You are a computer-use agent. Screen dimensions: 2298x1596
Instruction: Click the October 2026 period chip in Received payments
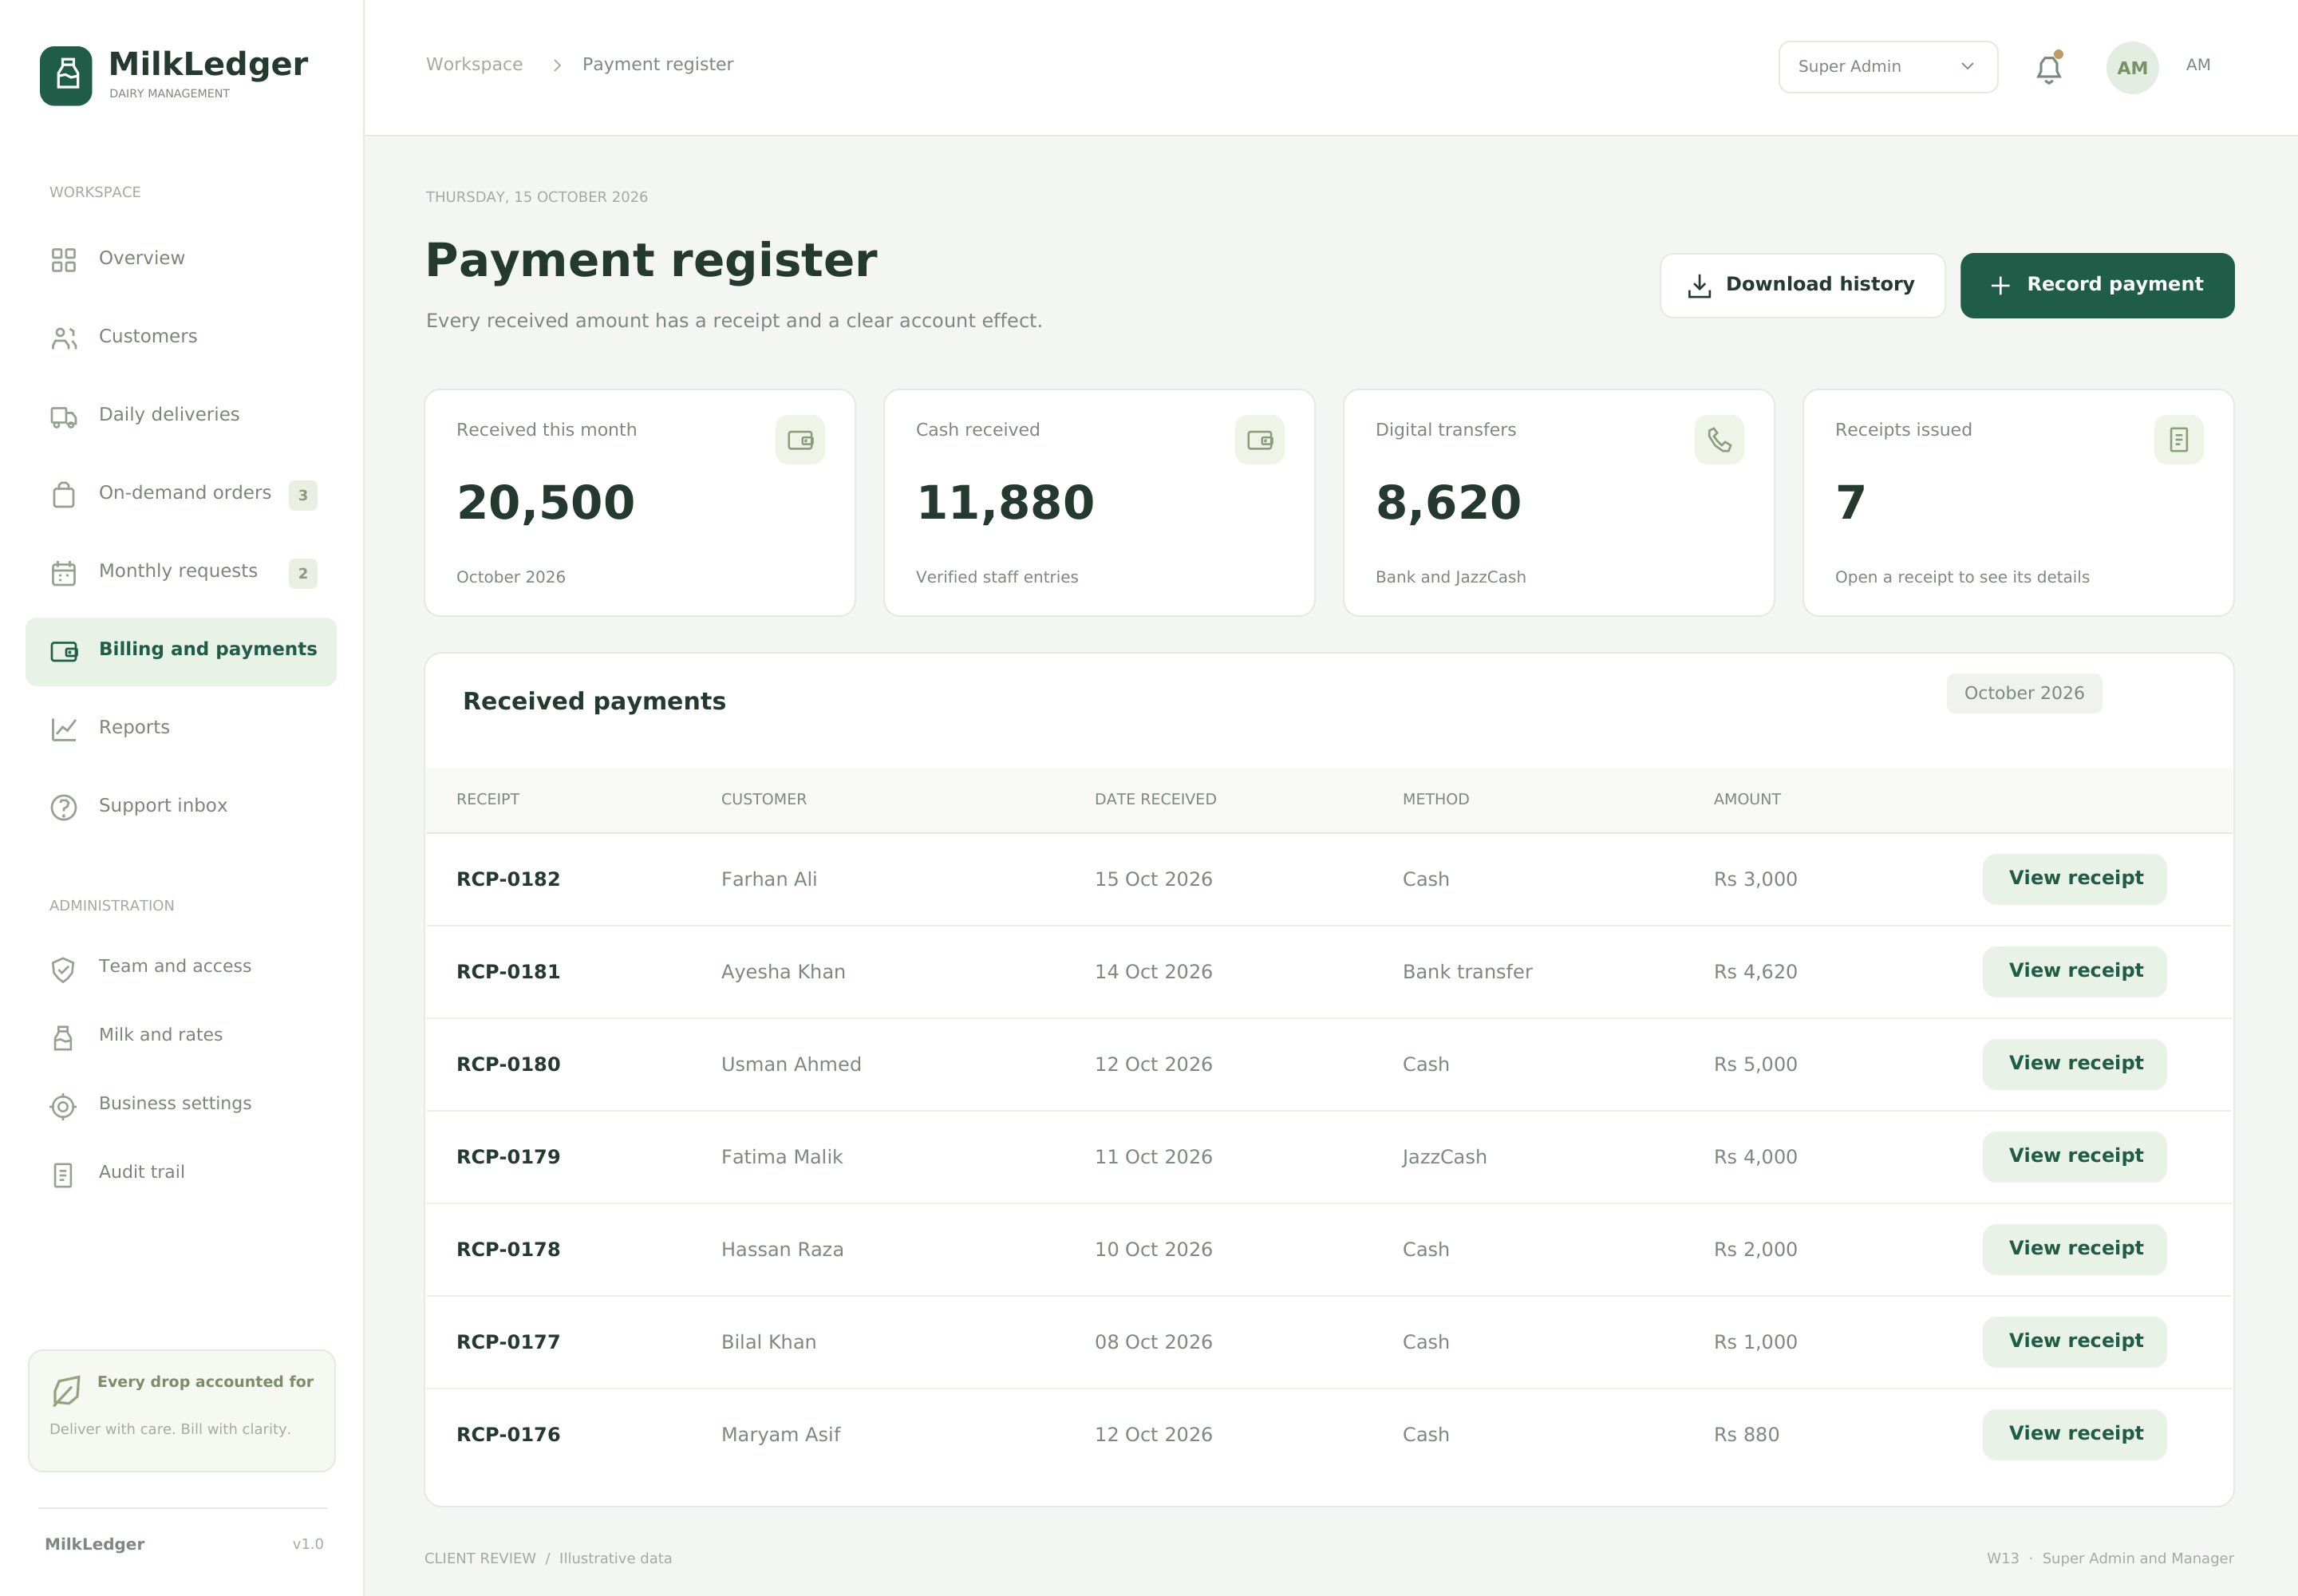click(2024, 693)
